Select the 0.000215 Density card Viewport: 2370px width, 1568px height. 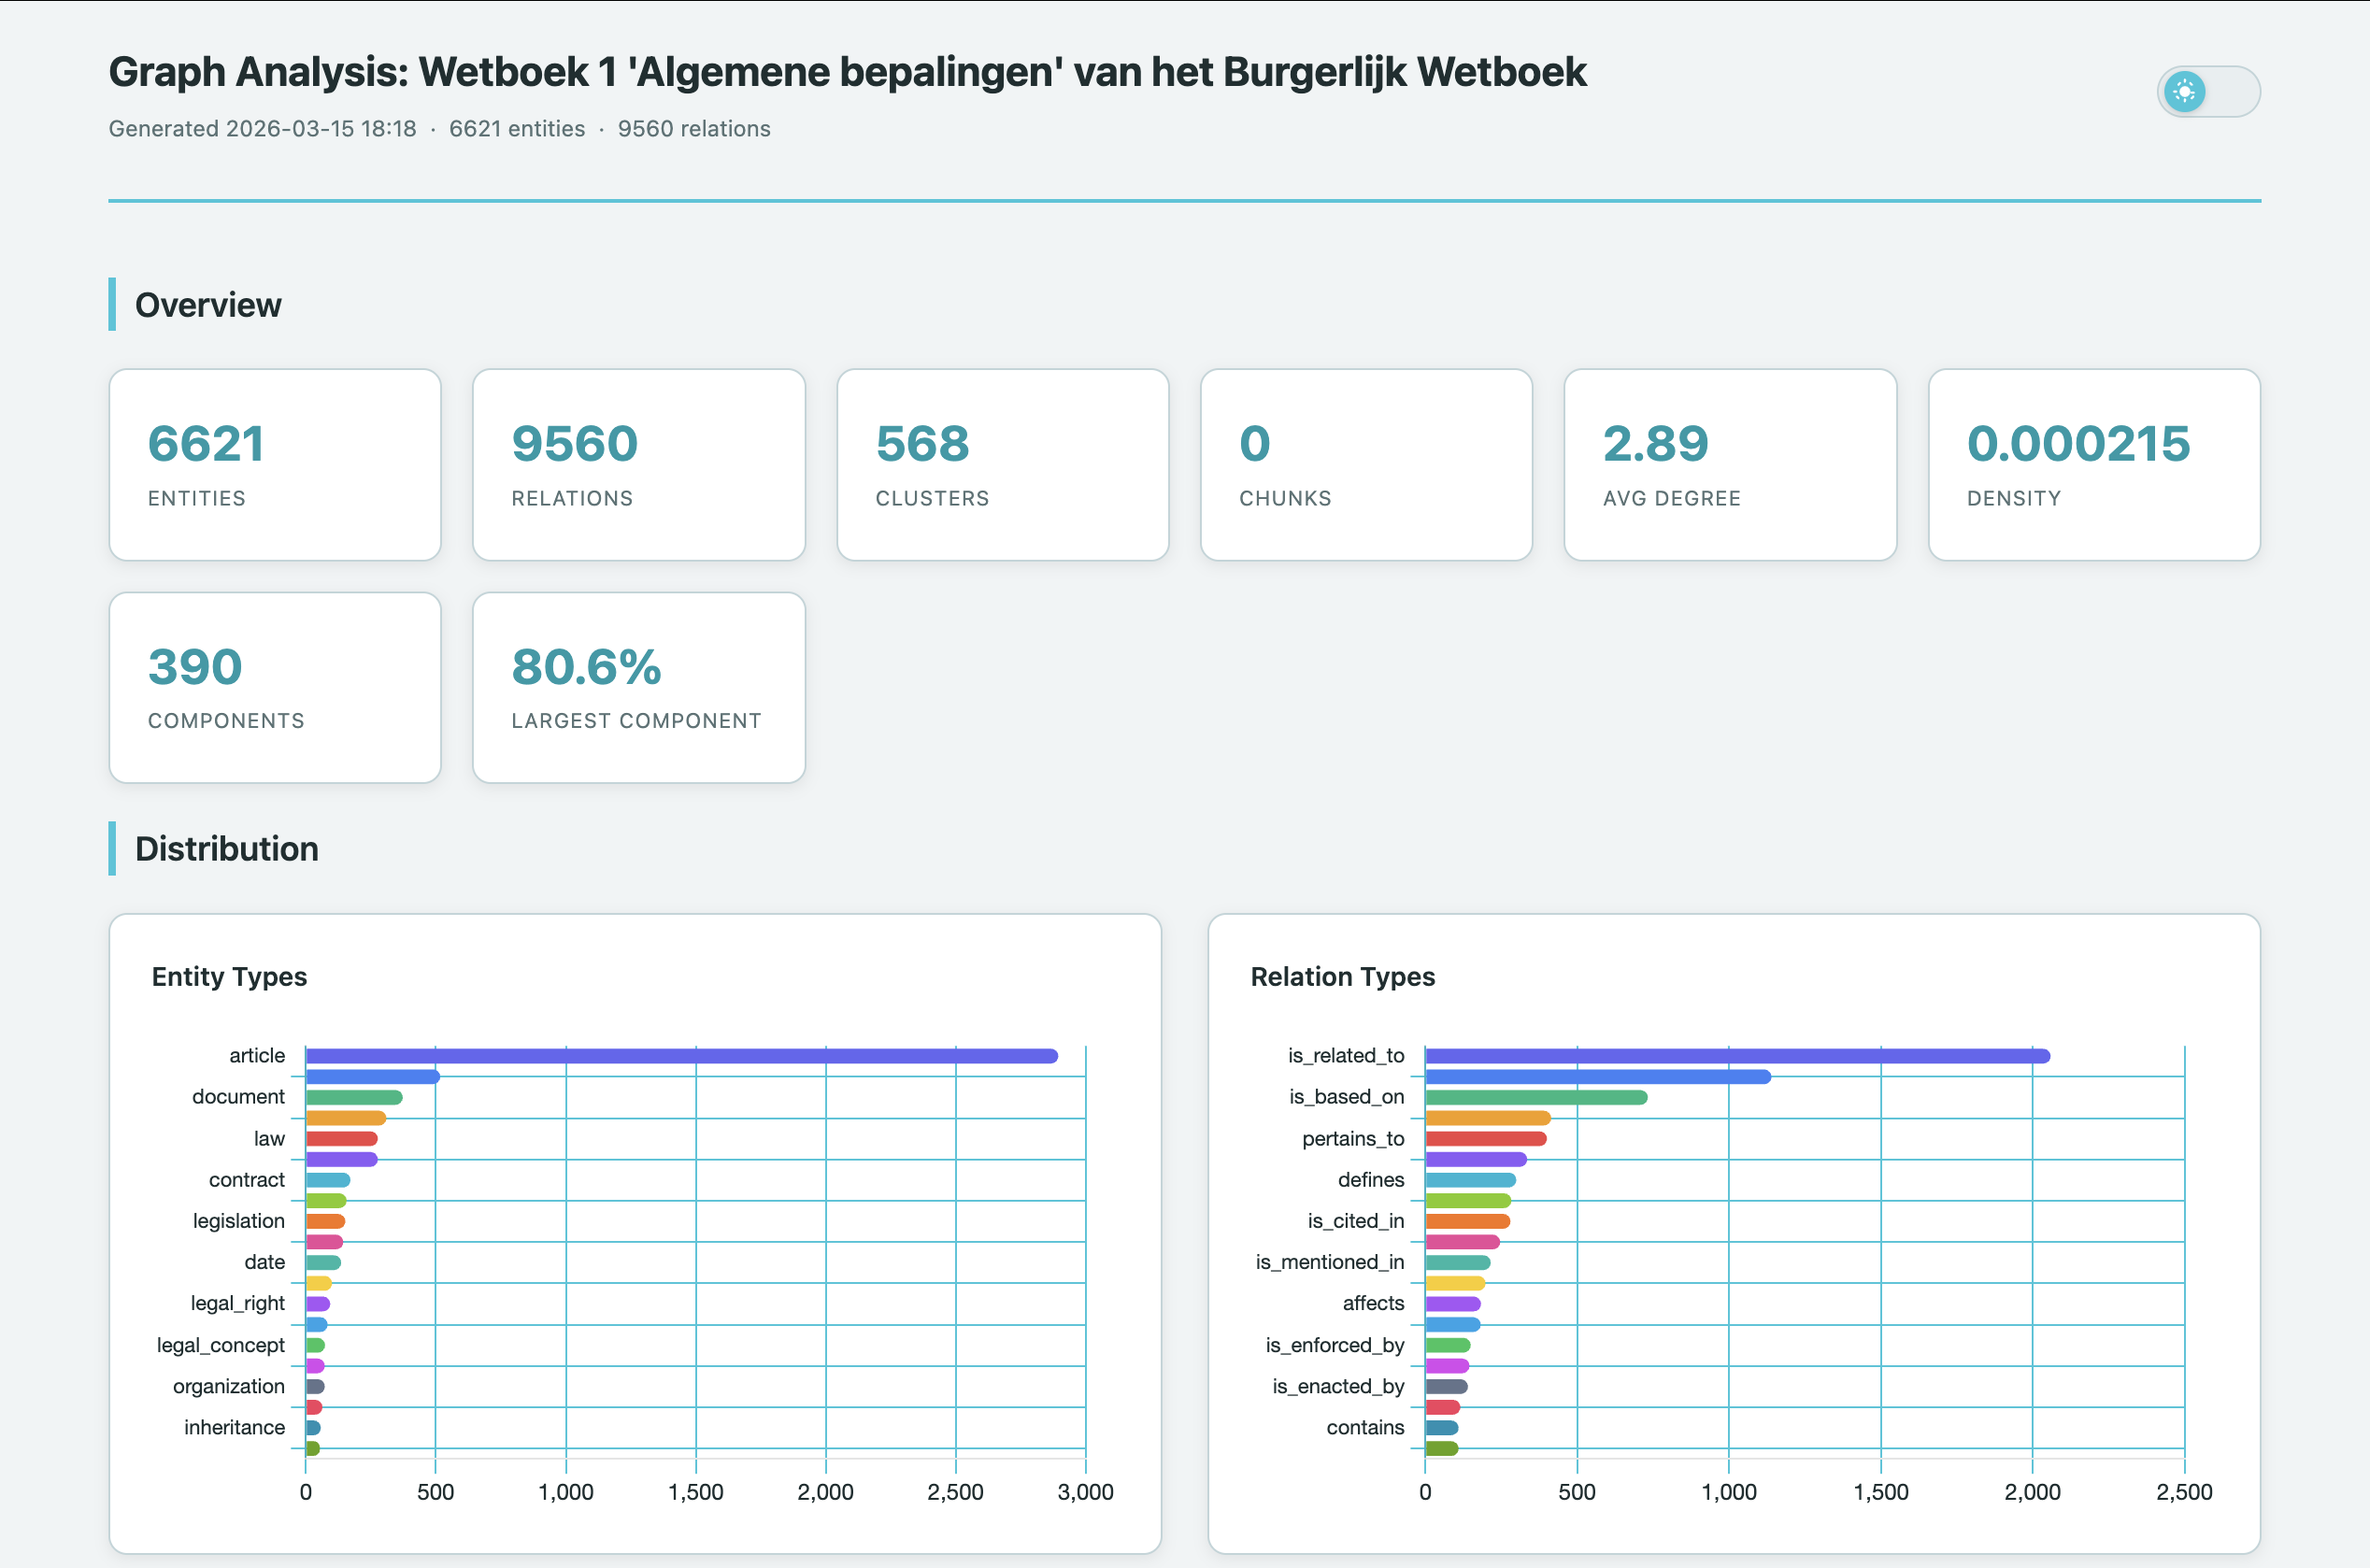pos(2093,464)
